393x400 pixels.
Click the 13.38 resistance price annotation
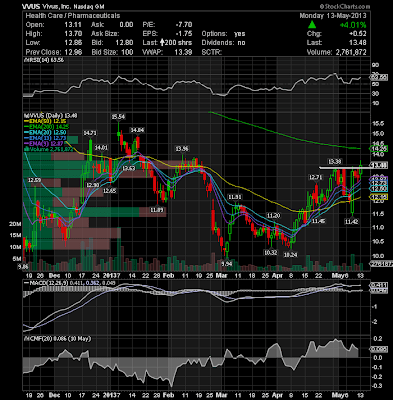(x=334, y=162)
